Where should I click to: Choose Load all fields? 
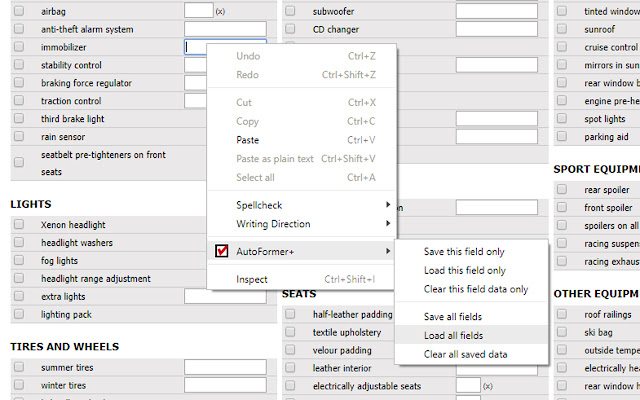[x=453, y=335]
